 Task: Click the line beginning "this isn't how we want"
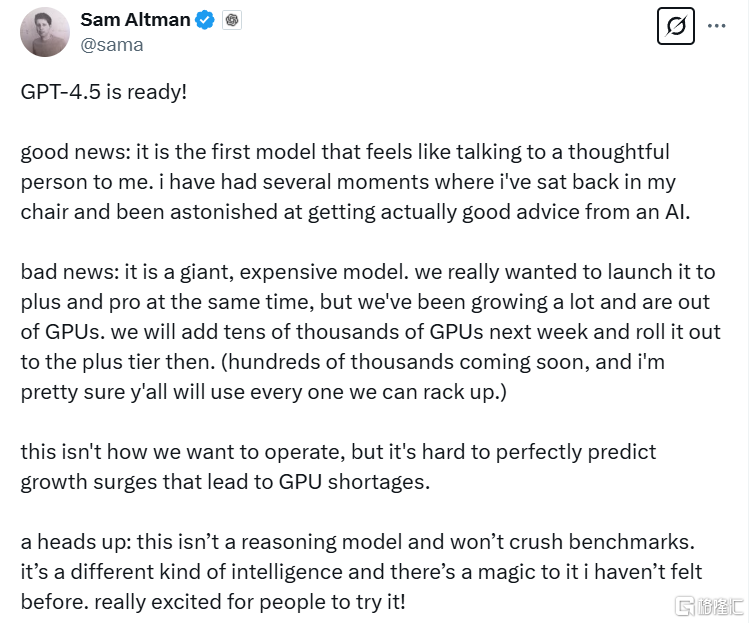pos(338,452)
